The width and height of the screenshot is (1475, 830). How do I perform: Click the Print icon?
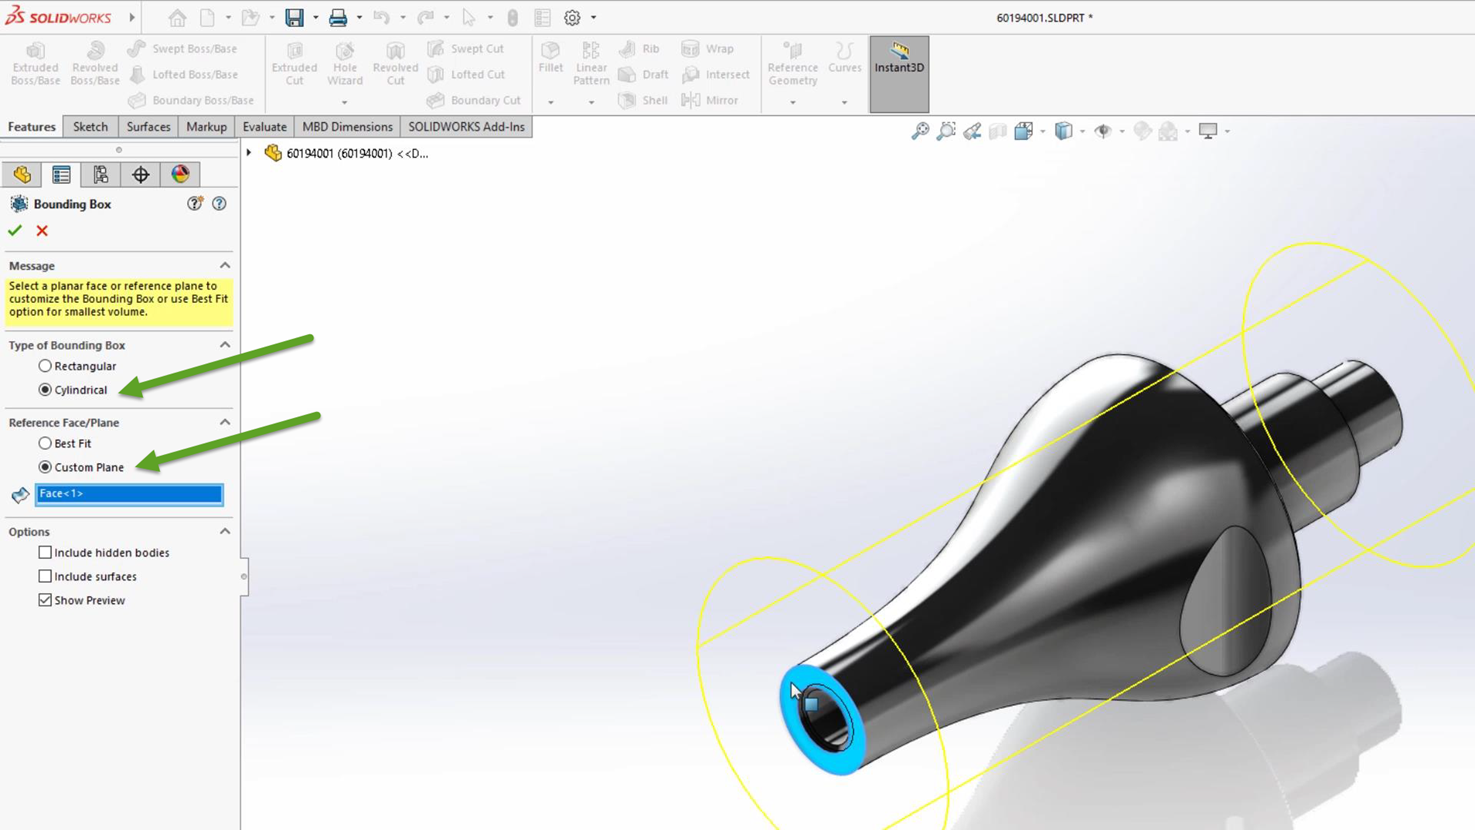(338, 17)
